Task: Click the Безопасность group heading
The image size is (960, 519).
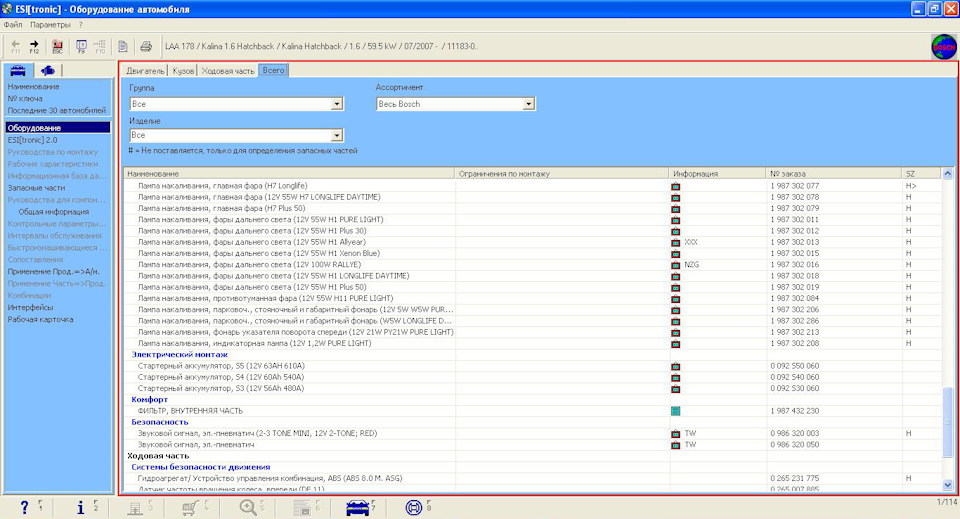Action: (x=160, y=422)
